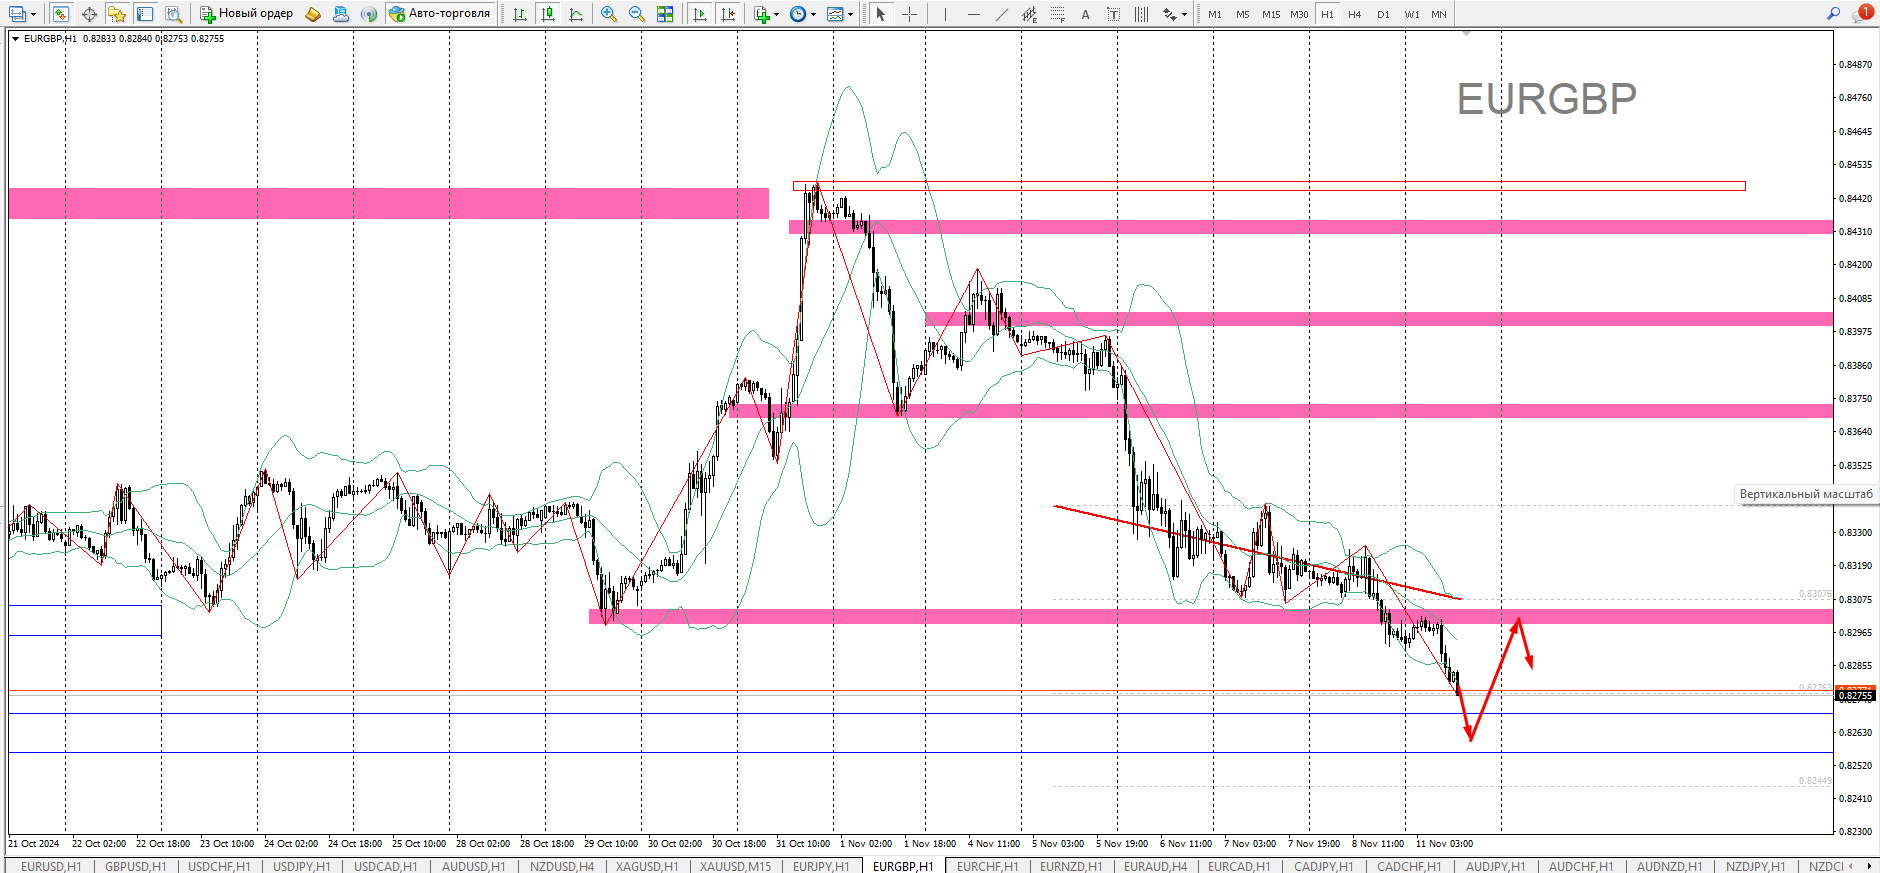Open the Arrows objects icon
The width and height of the screenshot is (1880, 873).
(x=1169, y=14)
